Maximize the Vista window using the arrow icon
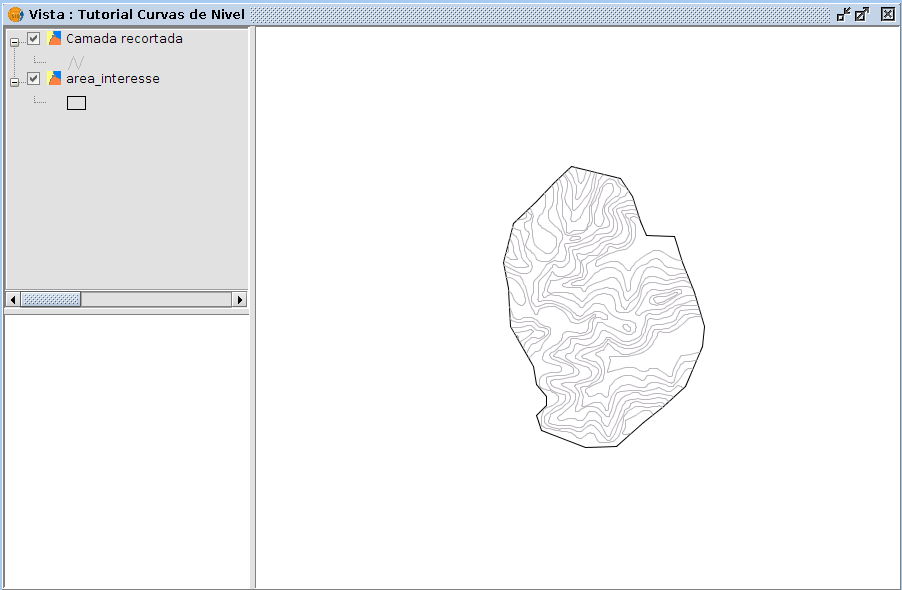This screenshot has width=902, height=590. click(862, 14)
